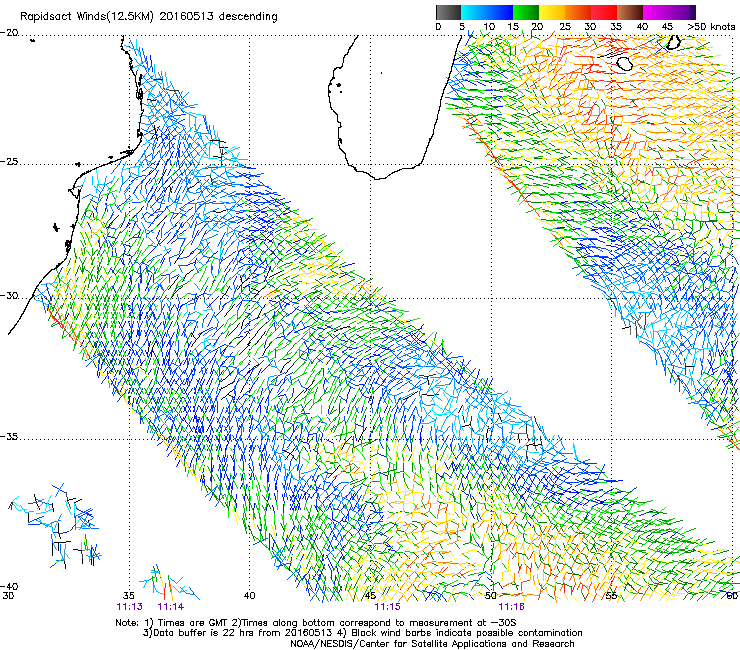Click the green 15-20 knots legend segment
This screenshot has height=650, width=740.
click(x=526, y=12)
